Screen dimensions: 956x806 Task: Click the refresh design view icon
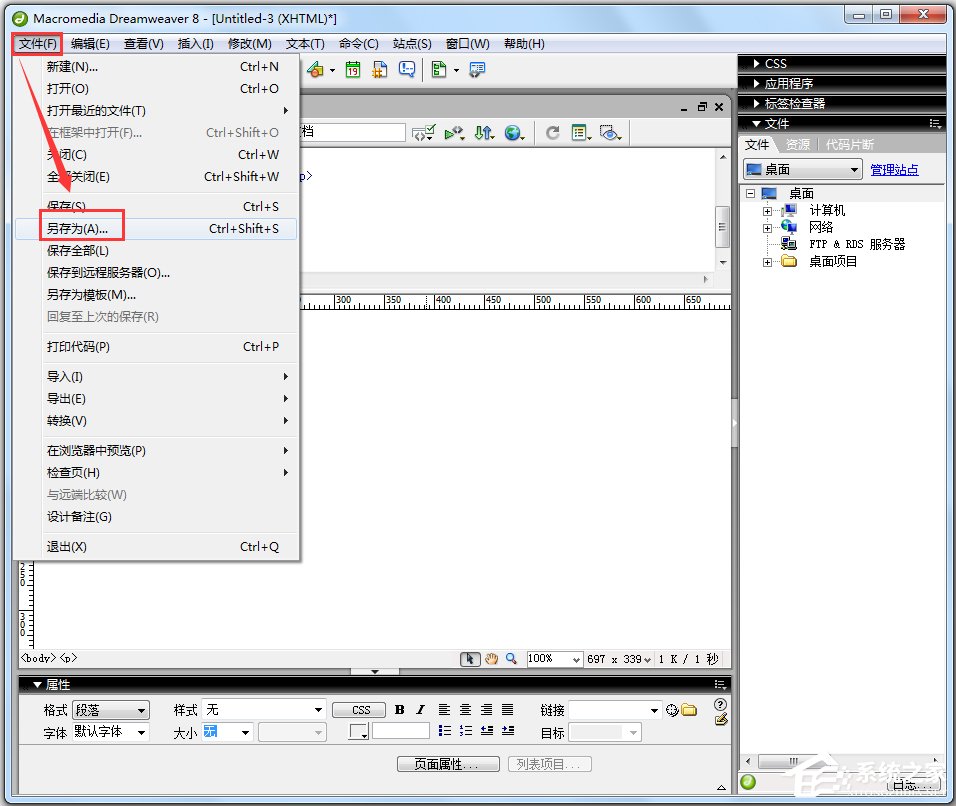tap(552, 131)
